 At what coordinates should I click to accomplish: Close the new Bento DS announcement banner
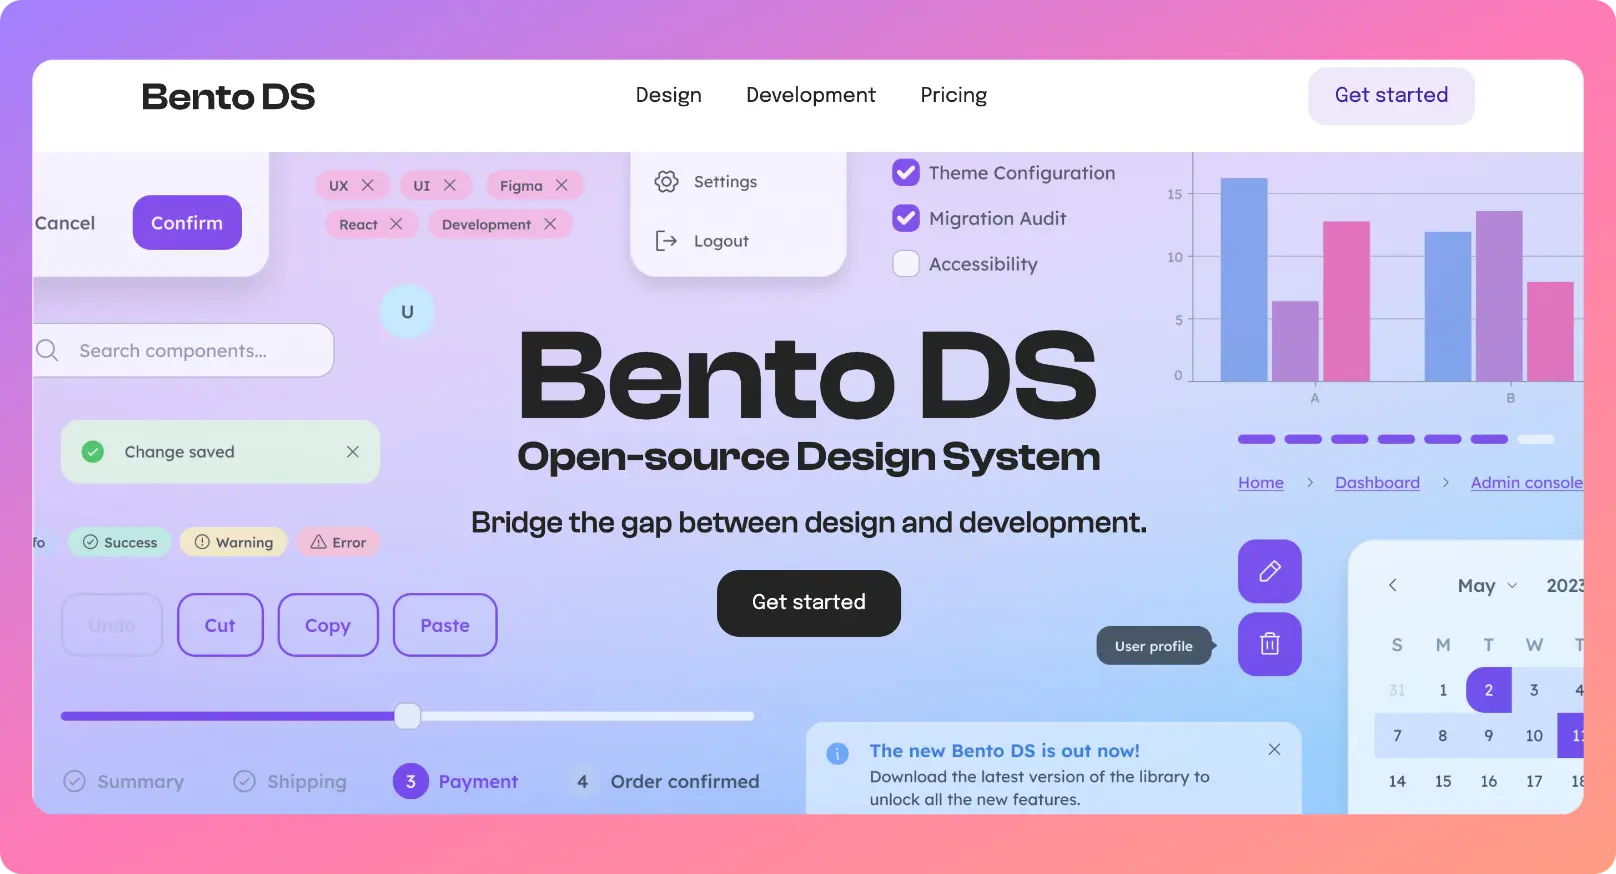click(x=1274, y=750)
